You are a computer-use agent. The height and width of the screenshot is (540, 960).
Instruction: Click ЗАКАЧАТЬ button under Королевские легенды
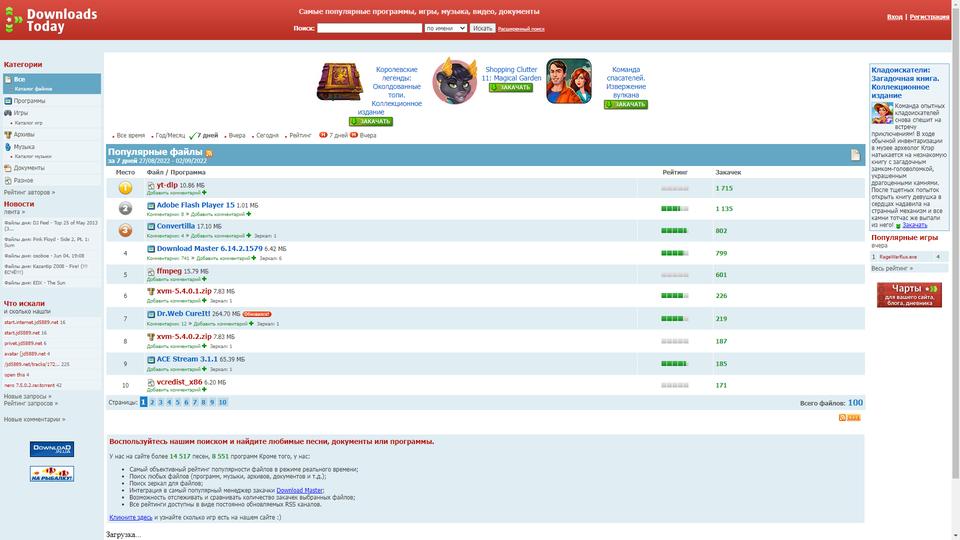371,121
